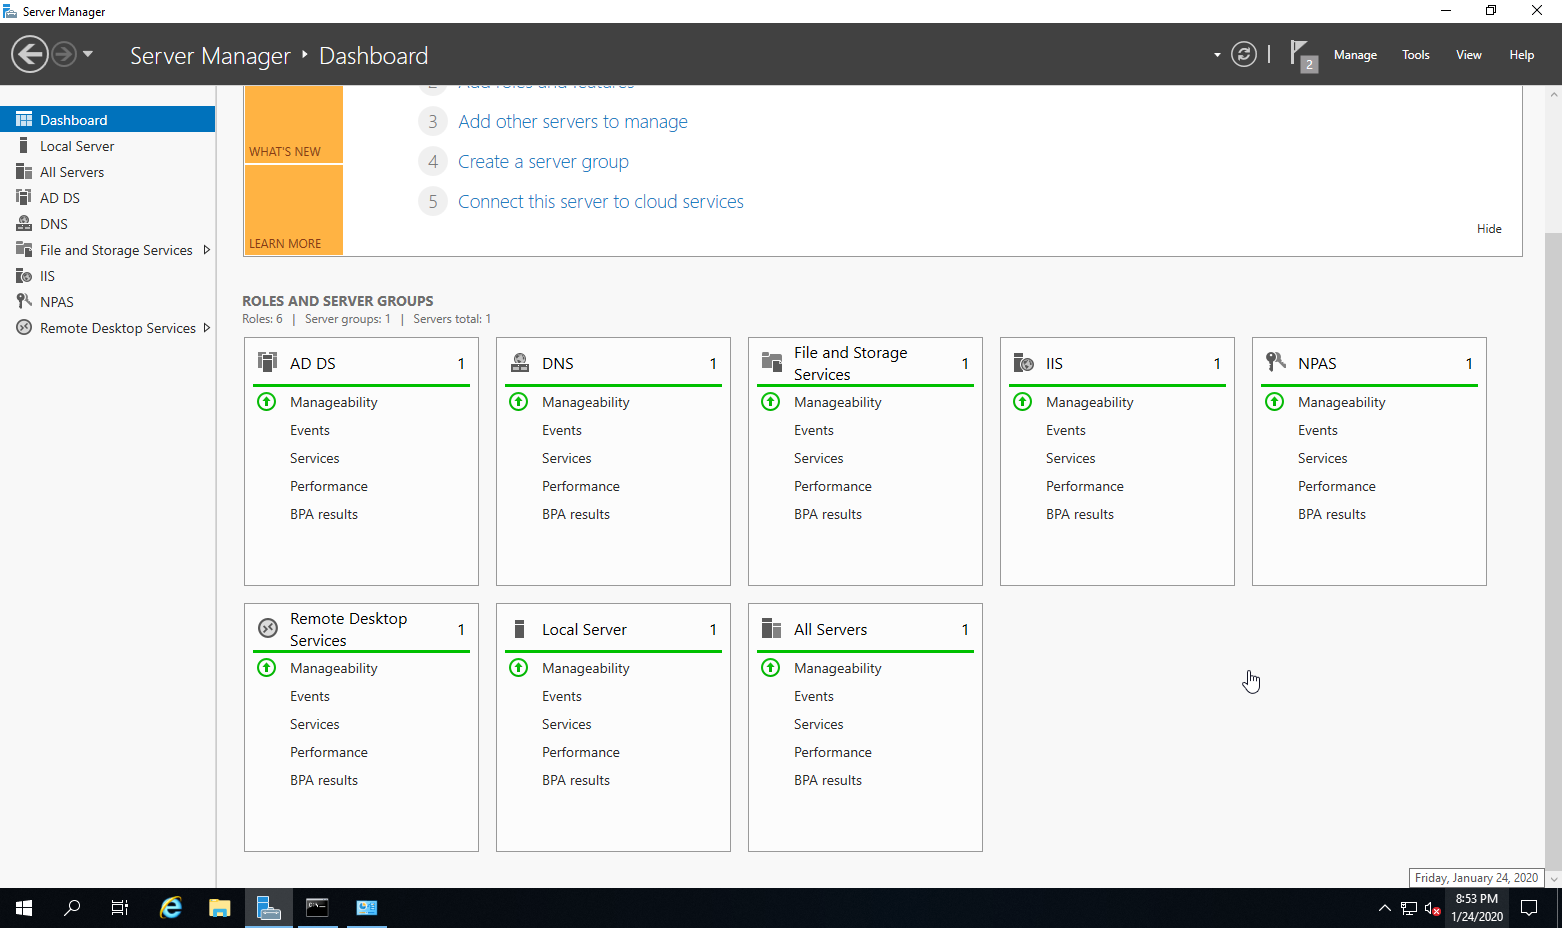
Task: Select IIS in the sidebar
Action: tap(107, 276)
